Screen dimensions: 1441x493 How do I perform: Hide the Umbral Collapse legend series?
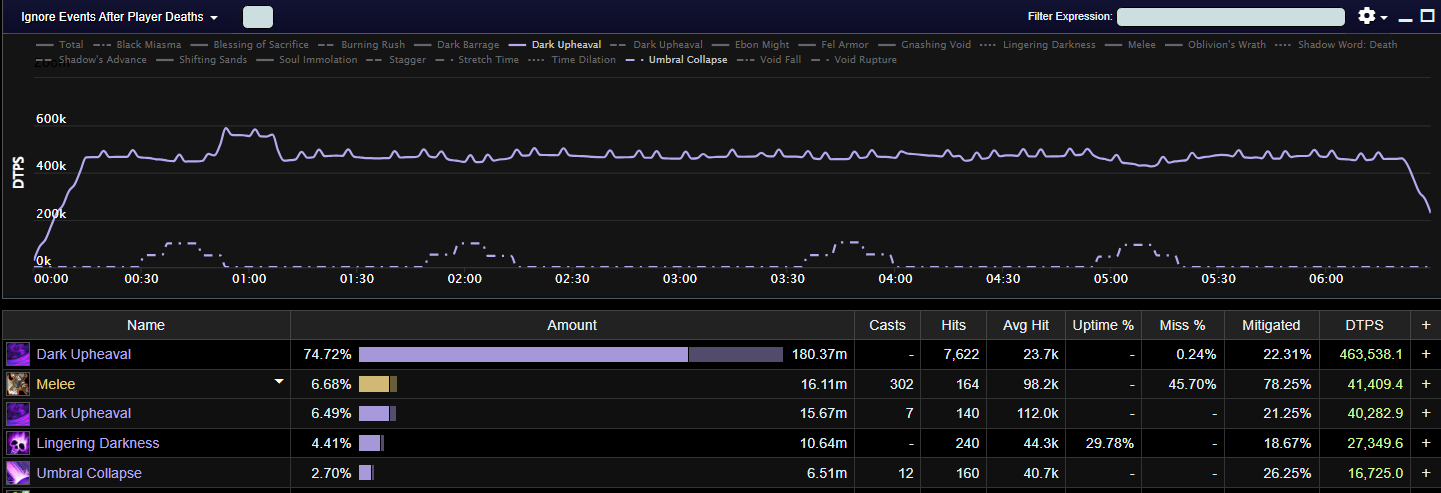click(677, 60)
